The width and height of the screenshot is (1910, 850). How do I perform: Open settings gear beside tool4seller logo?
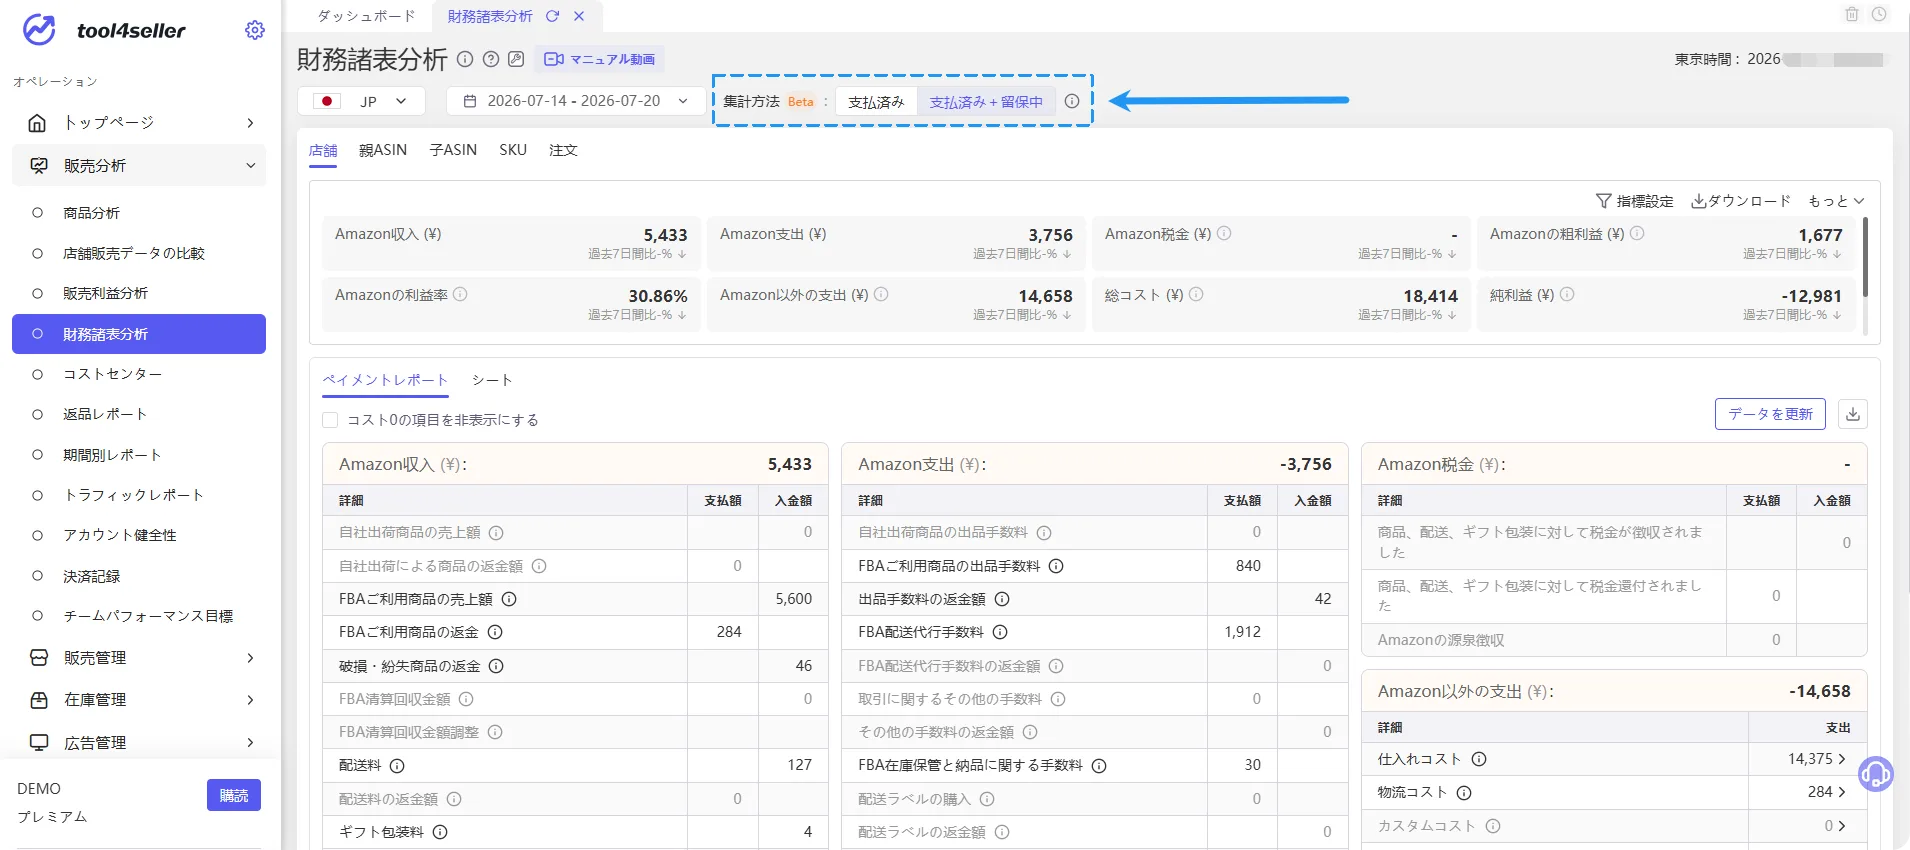(255, 30)
